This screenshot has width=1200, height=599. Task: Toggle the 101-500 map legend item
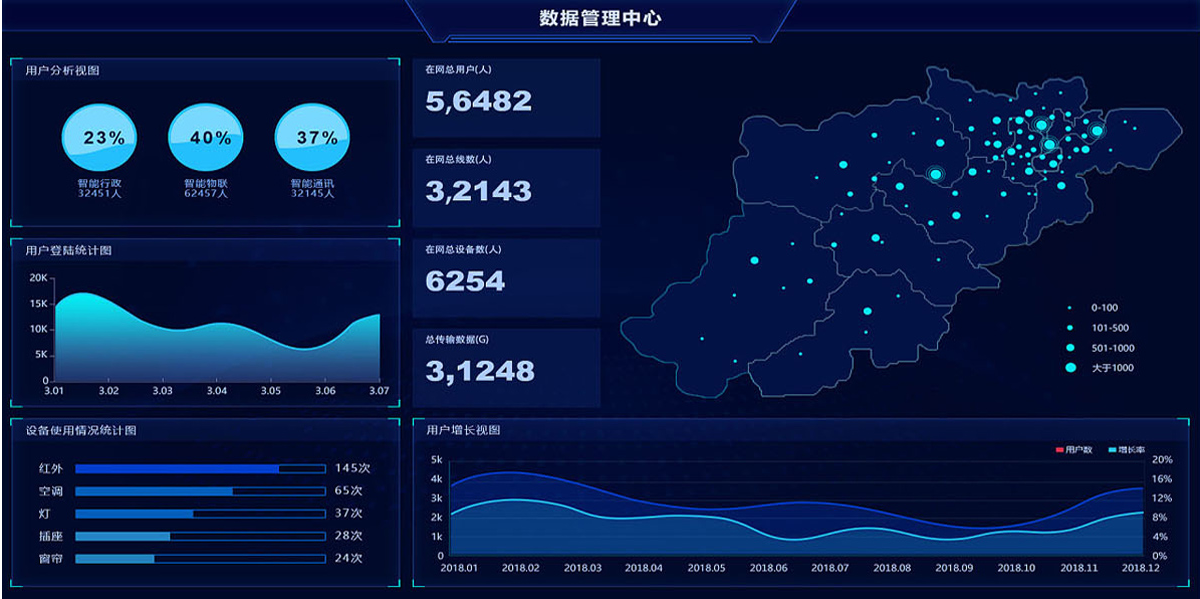click(x=1068, y=328)
